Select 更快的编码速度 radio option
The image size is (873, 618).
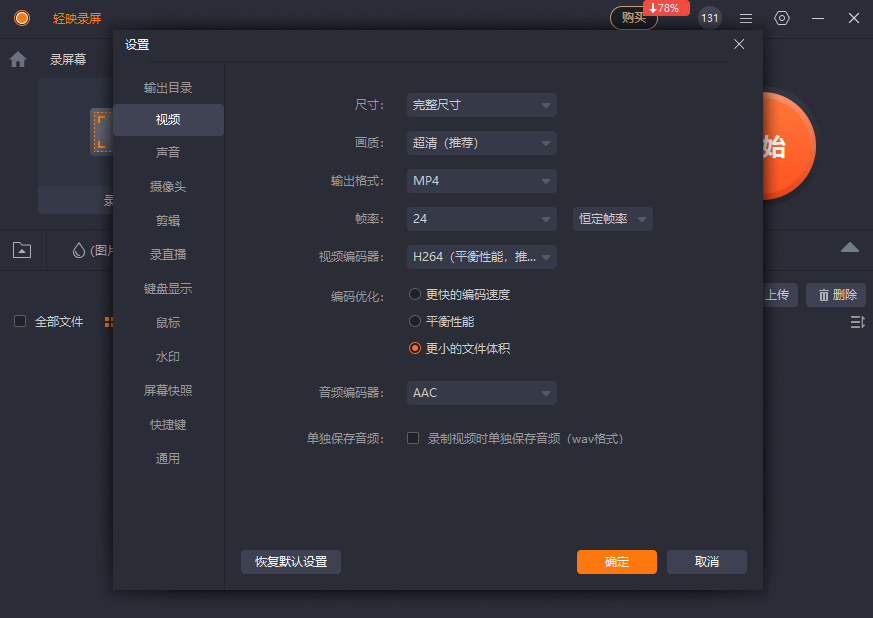pyautogui.click(x=415, y=294)
